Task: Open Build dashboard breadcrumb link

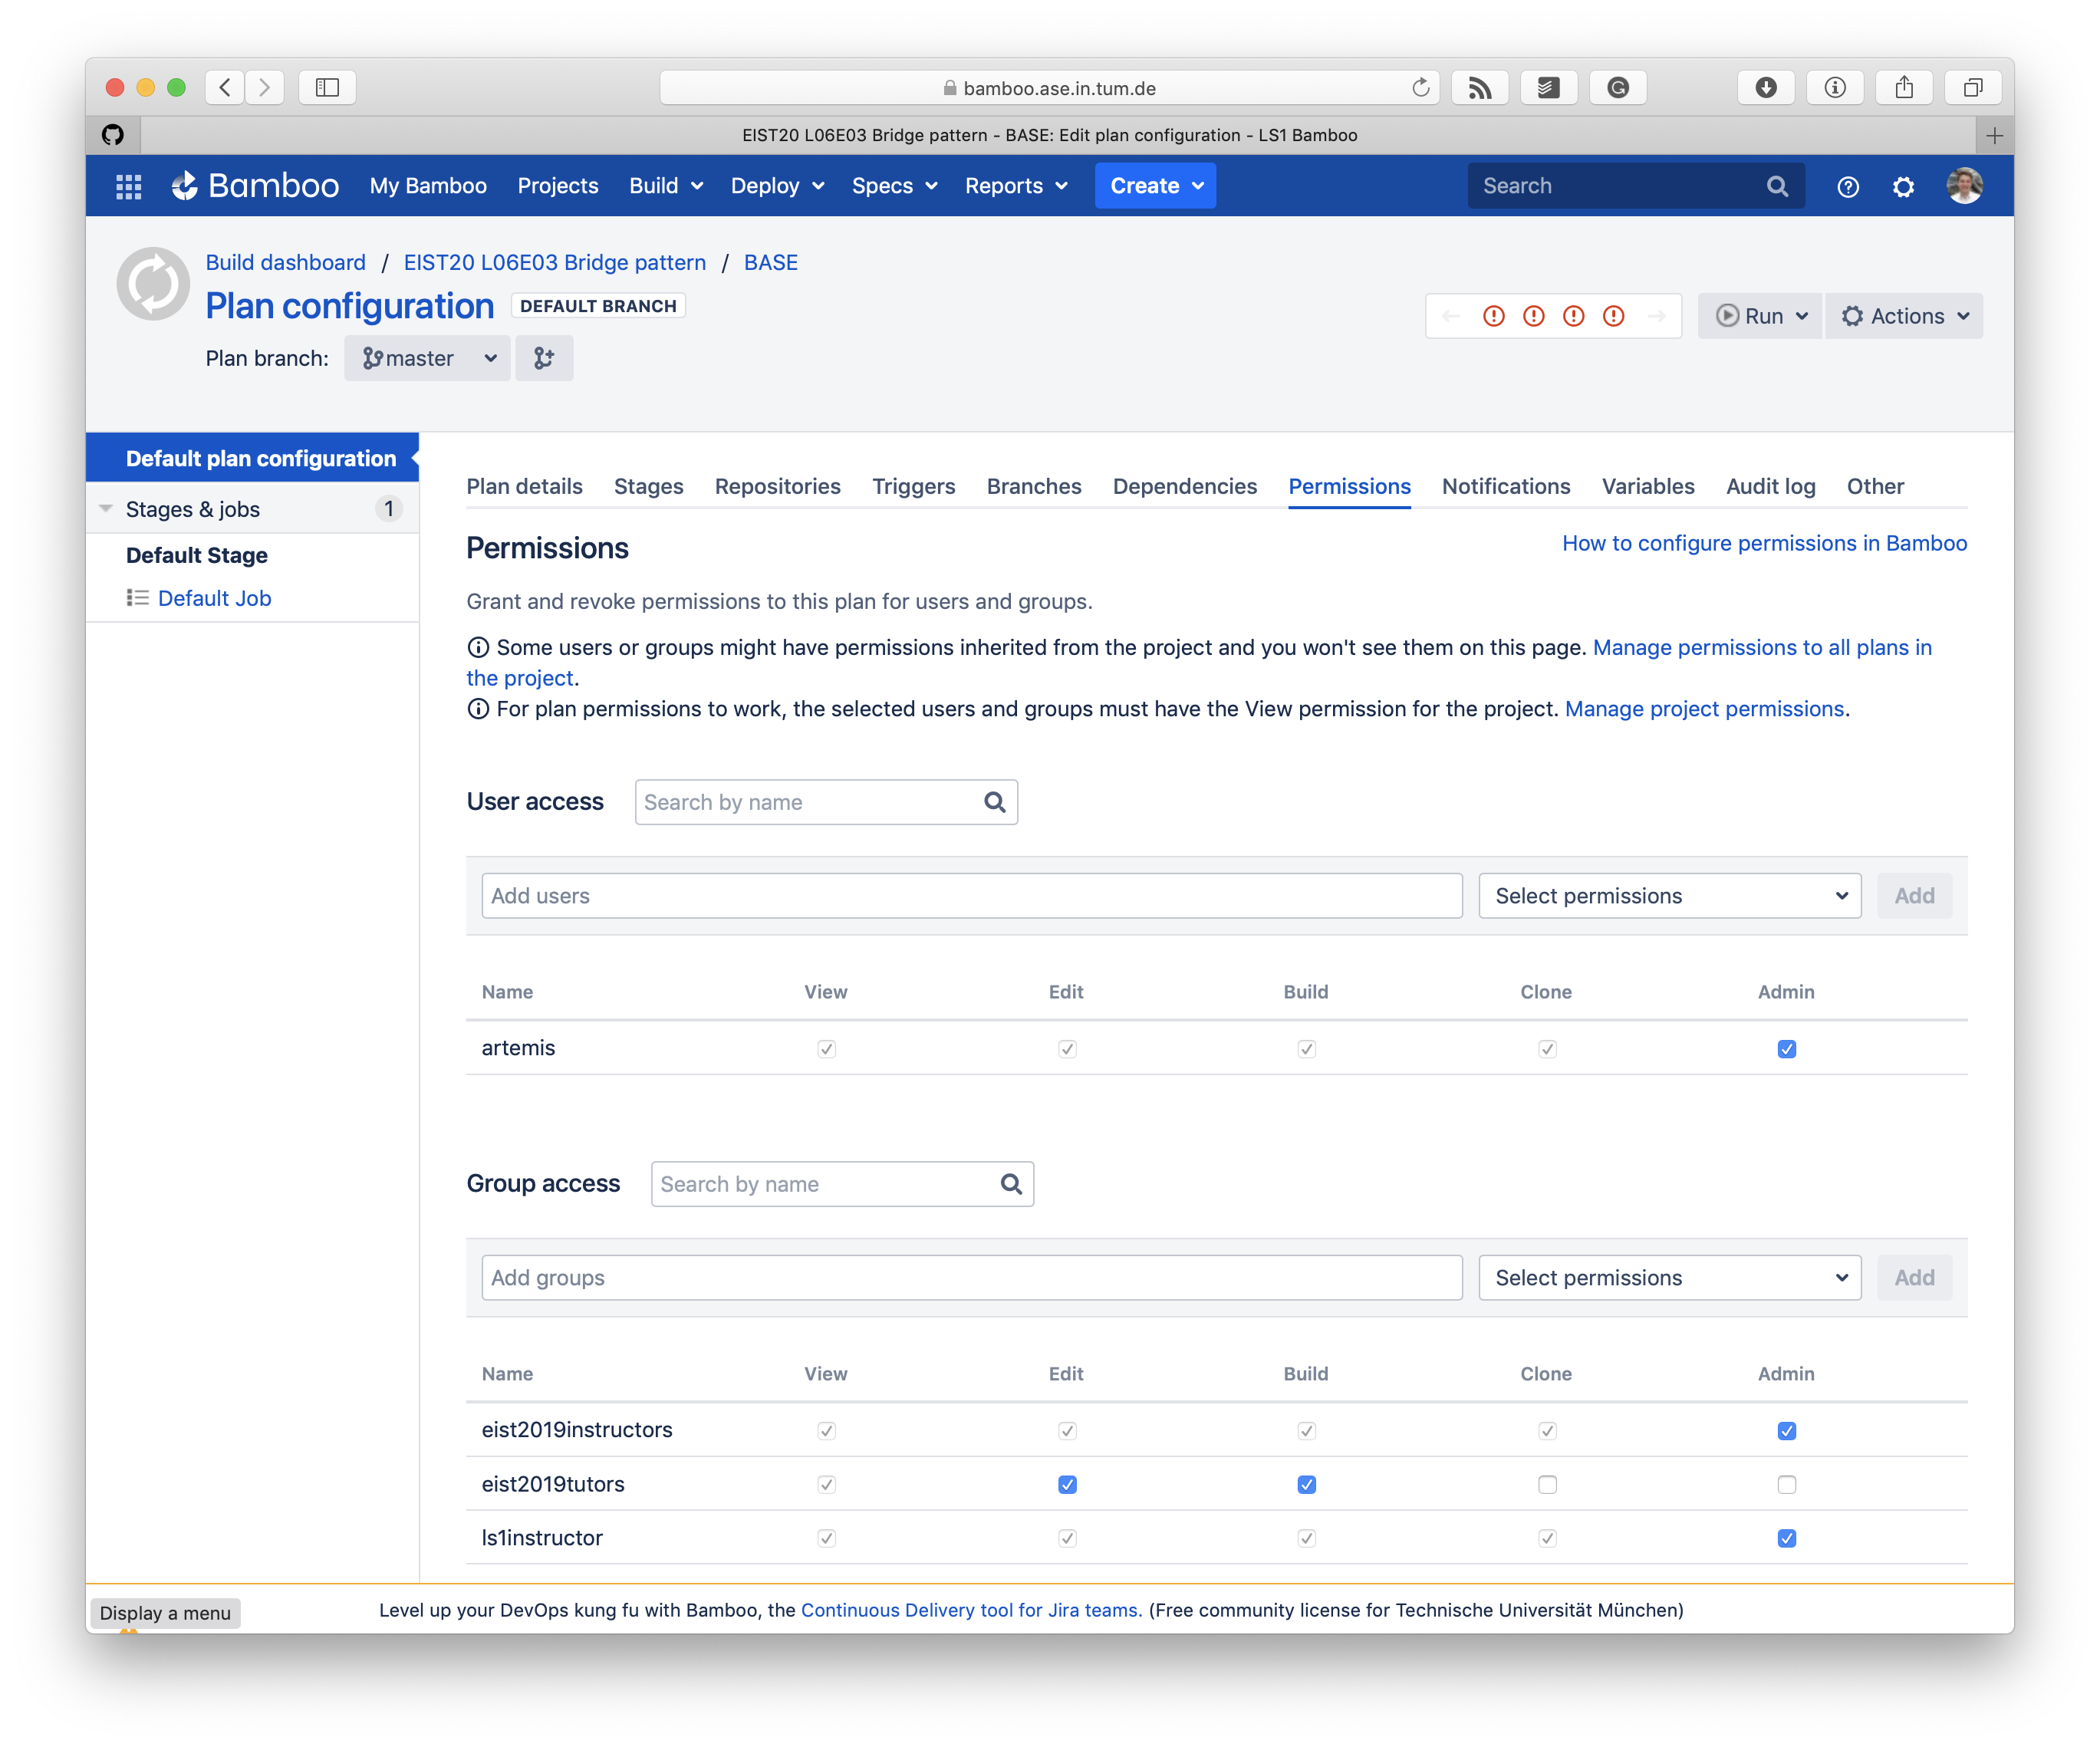Action: click(285, 262)
